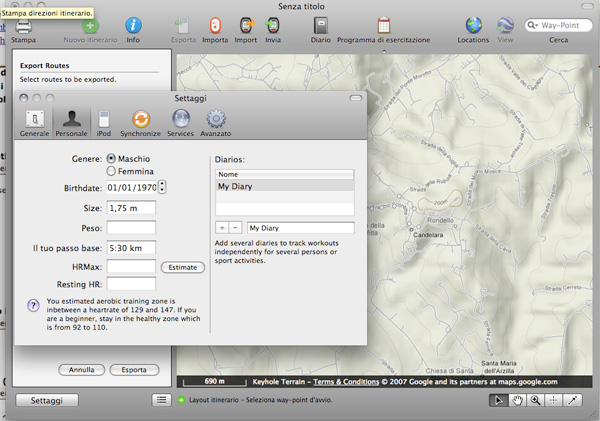Click the Annulla button

click(80, 370)
